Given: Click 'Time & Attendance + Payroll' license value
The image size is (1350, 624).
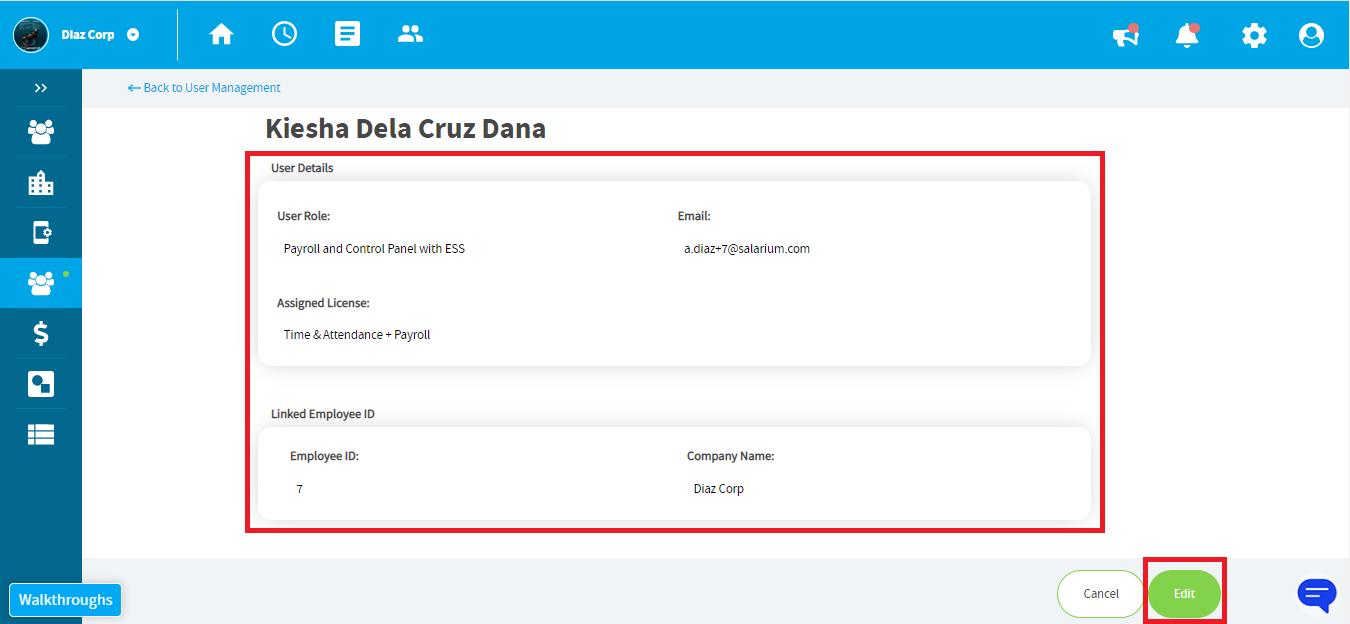Looking at the screenshot, I should click(357, 335).
